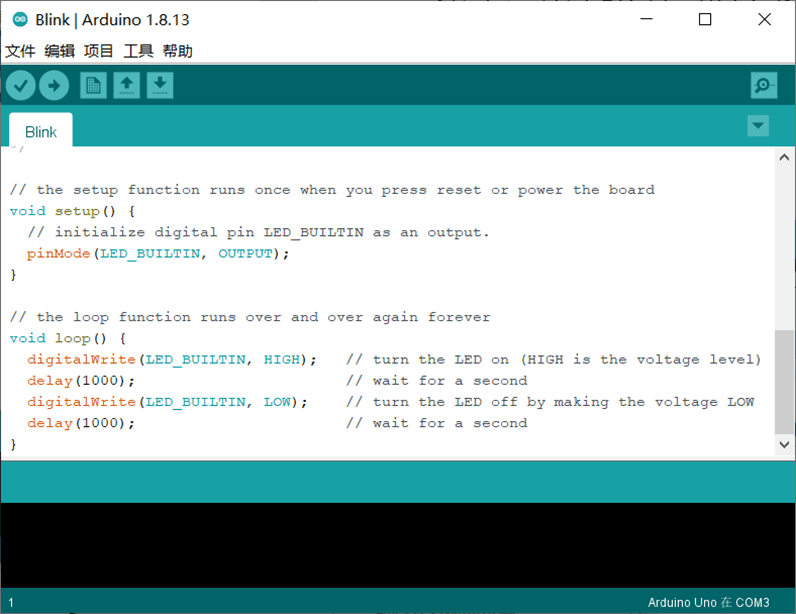Click digitalWrite(LED_BUILTIN, HIGH) code
Image resolution: width=796 pixels, height=614 pixels.
tap(172, 360)
